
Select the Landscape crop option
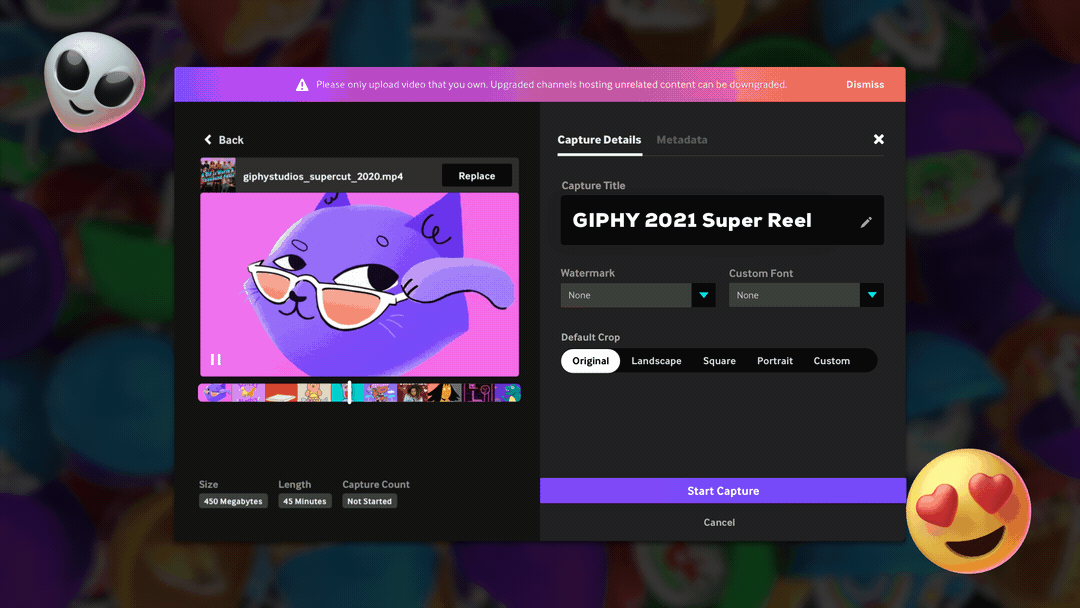tap(656, 361)
